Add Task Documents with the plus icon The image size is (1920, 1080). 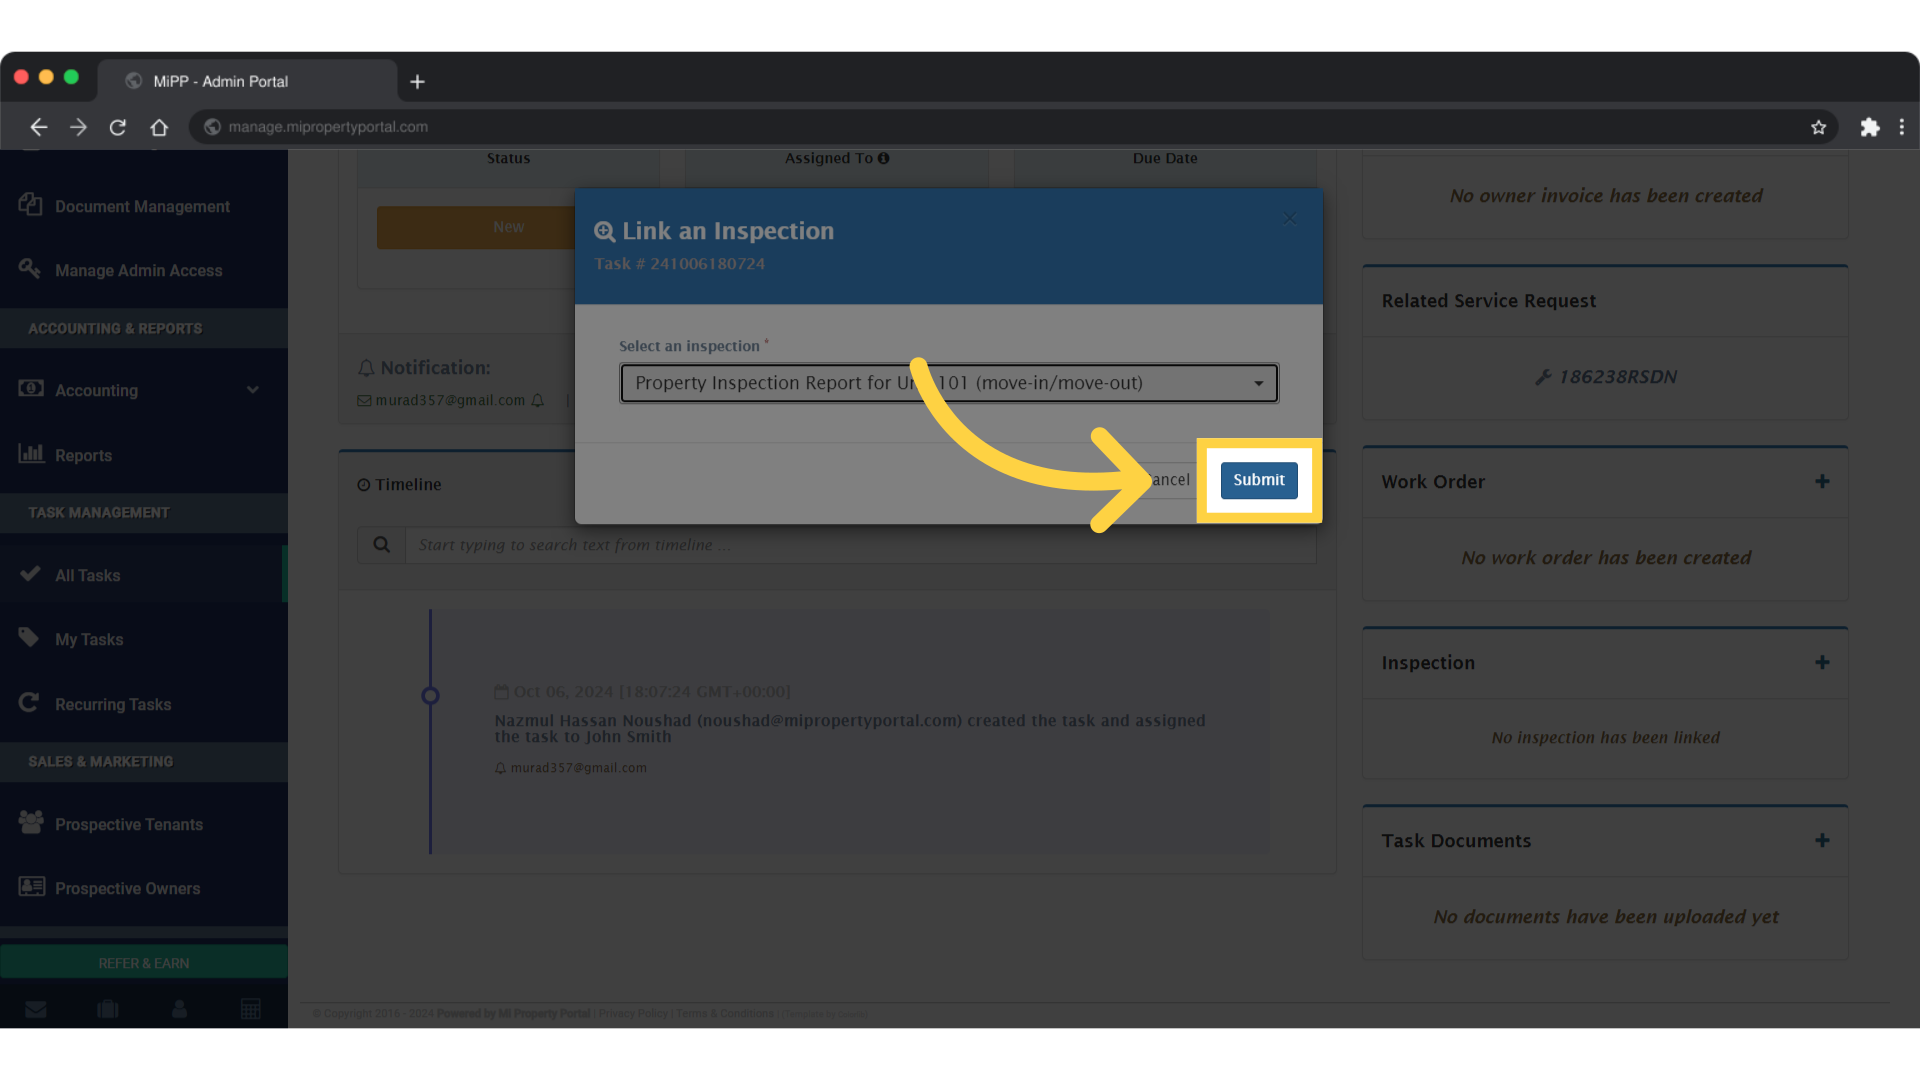click(x=1822, y=841)
